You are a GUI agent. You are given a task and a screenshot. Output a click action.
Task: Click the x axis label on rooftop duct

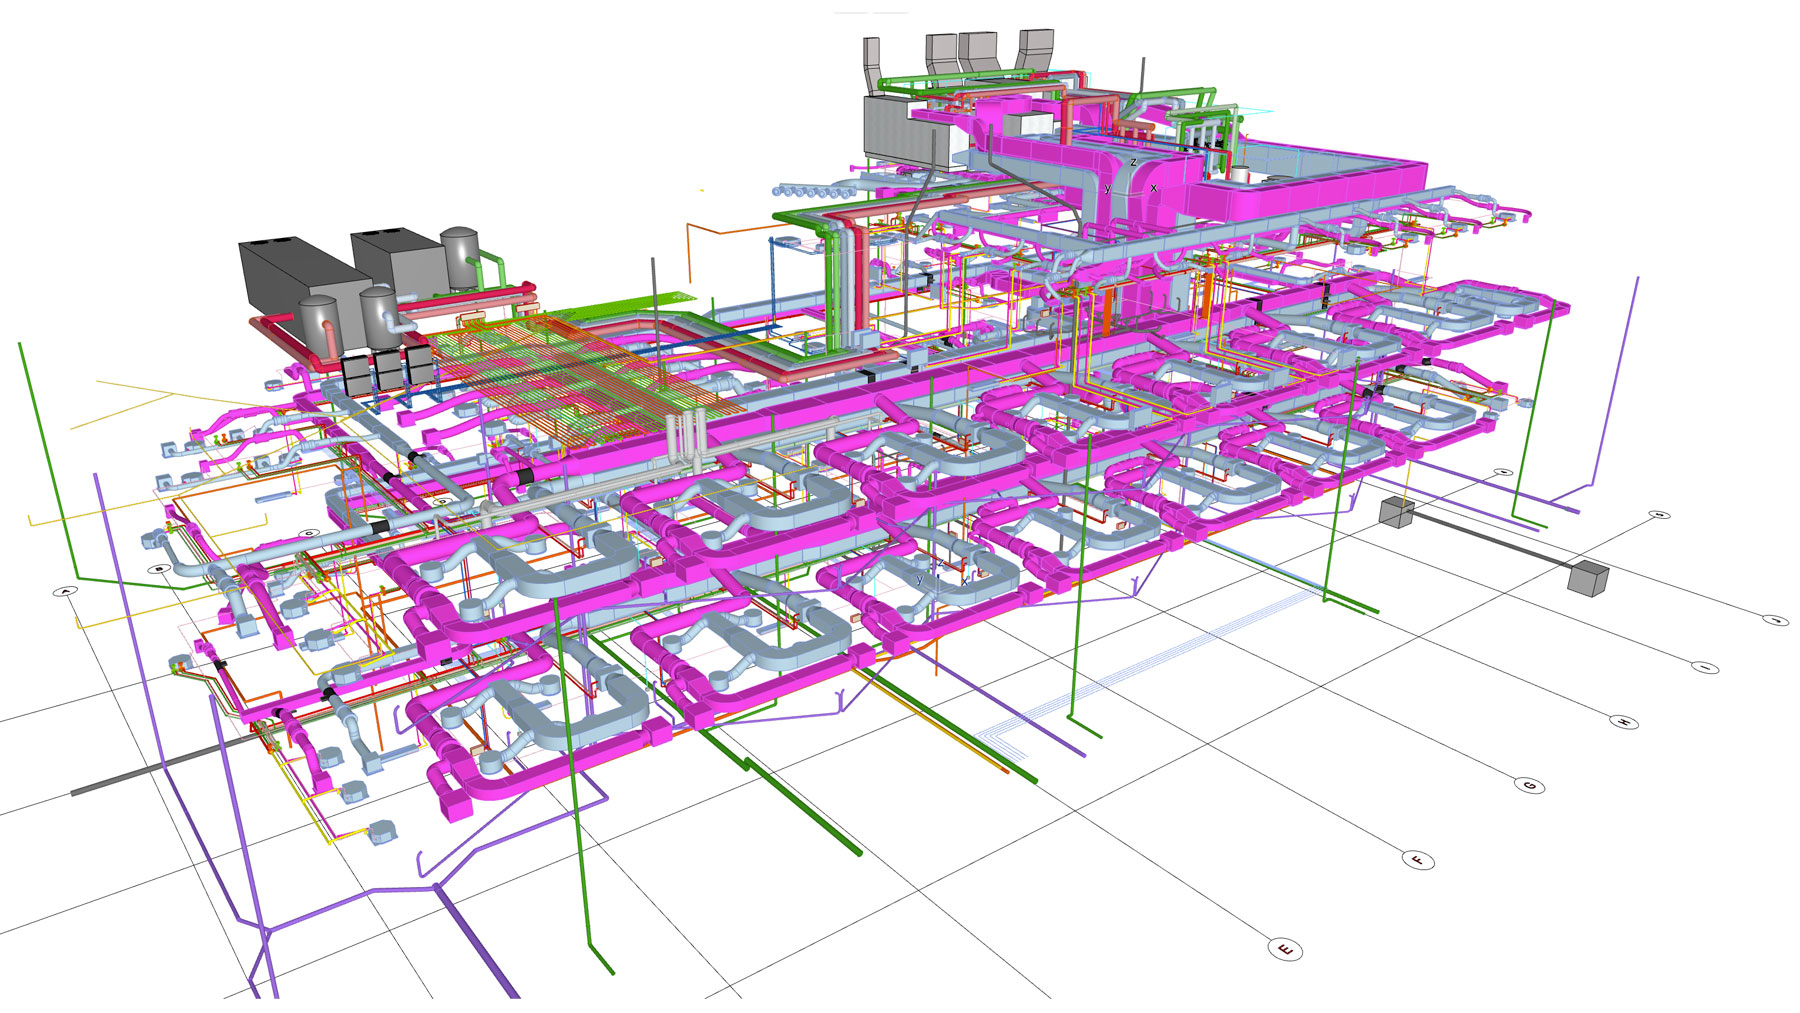[x=1153, y=188]
